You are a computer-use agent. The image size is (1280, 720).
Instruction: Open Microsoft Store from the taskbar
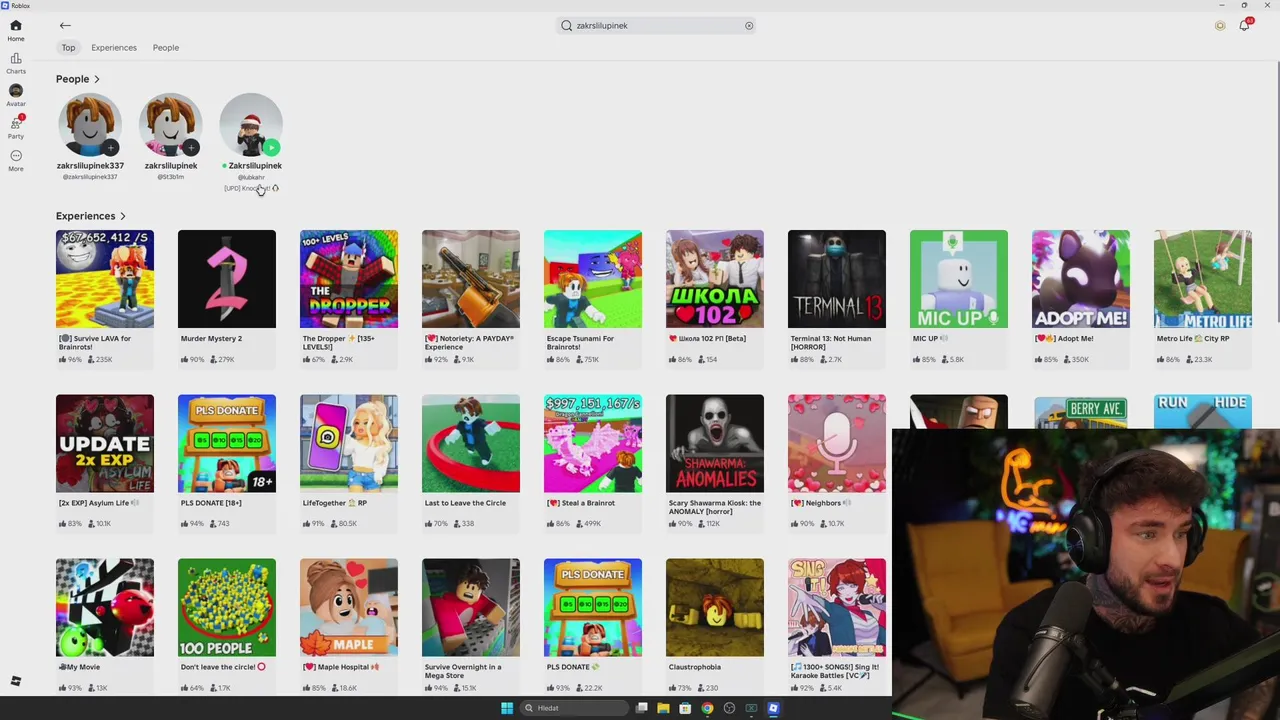(x=685, y=708)
